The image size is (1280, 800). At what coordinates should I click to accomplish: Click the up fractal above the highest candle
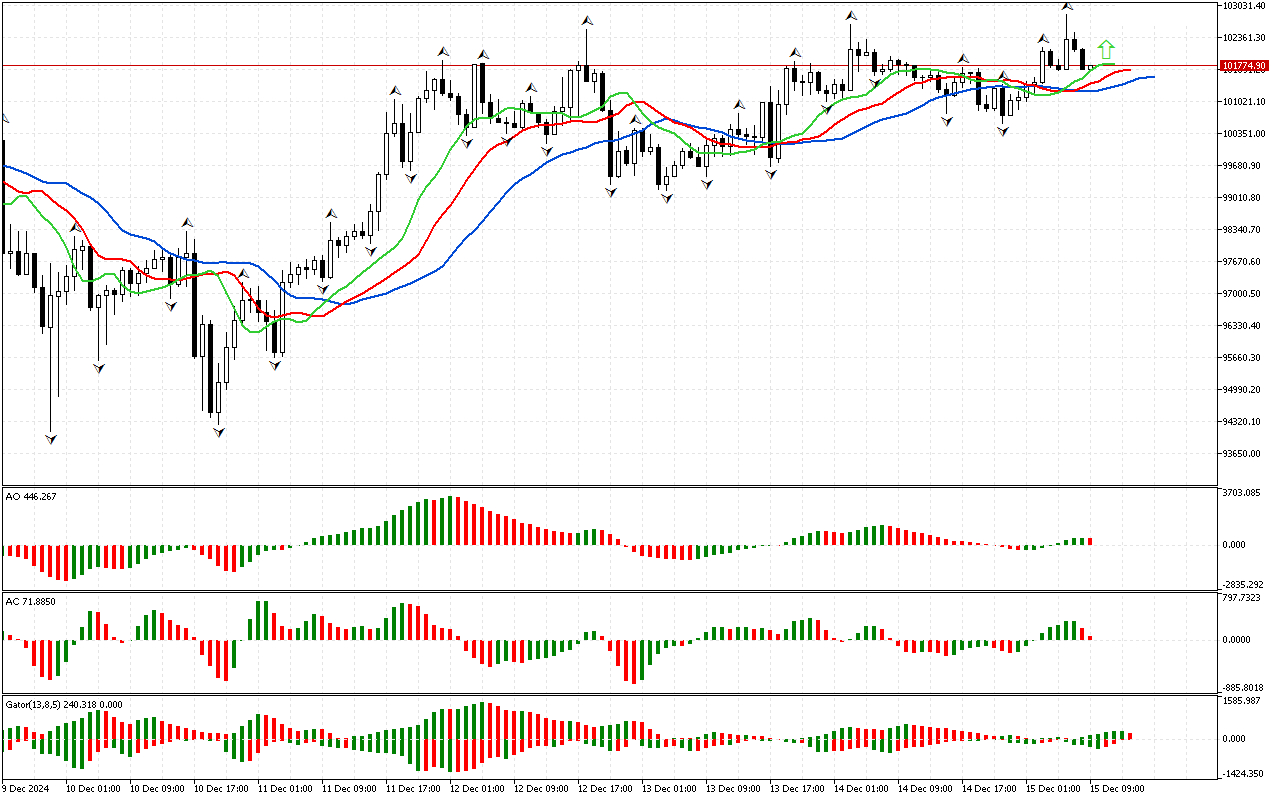pos(1067,6)
